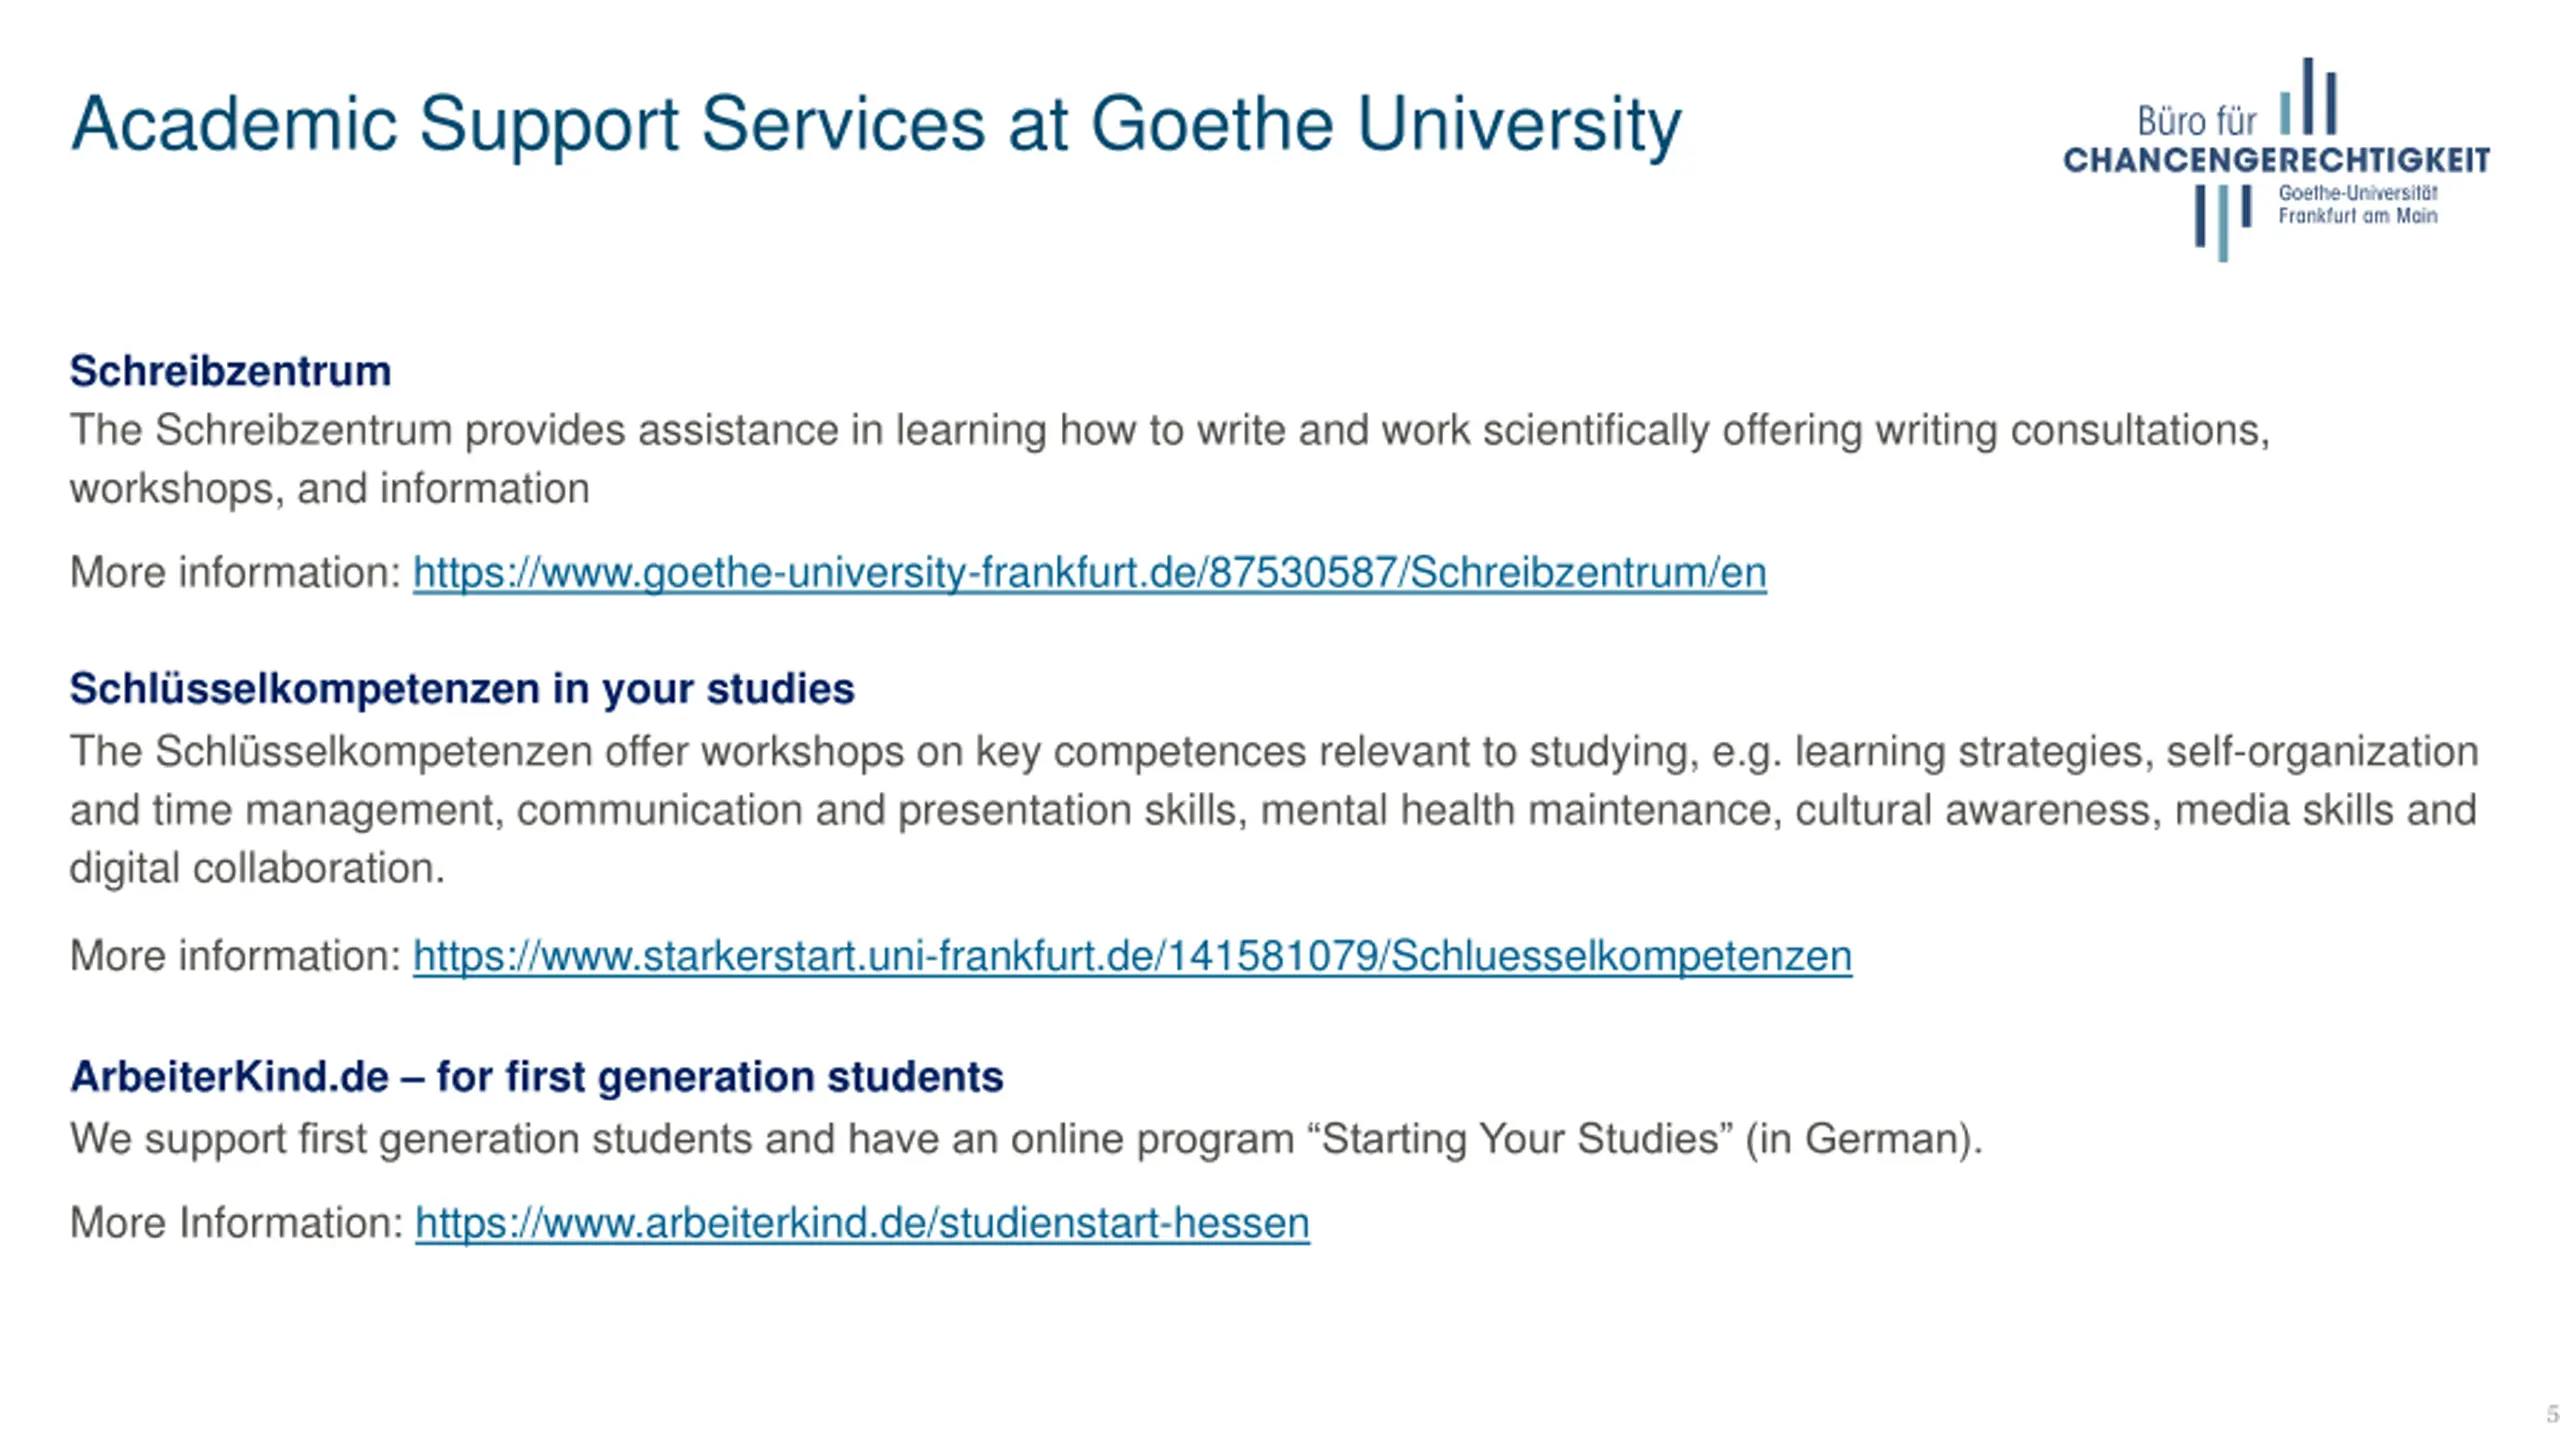Viewport: 2560px width, 1440px height.
Task: Select the slide title 'Academic Support Services'
Action: [x=875, y=125]
